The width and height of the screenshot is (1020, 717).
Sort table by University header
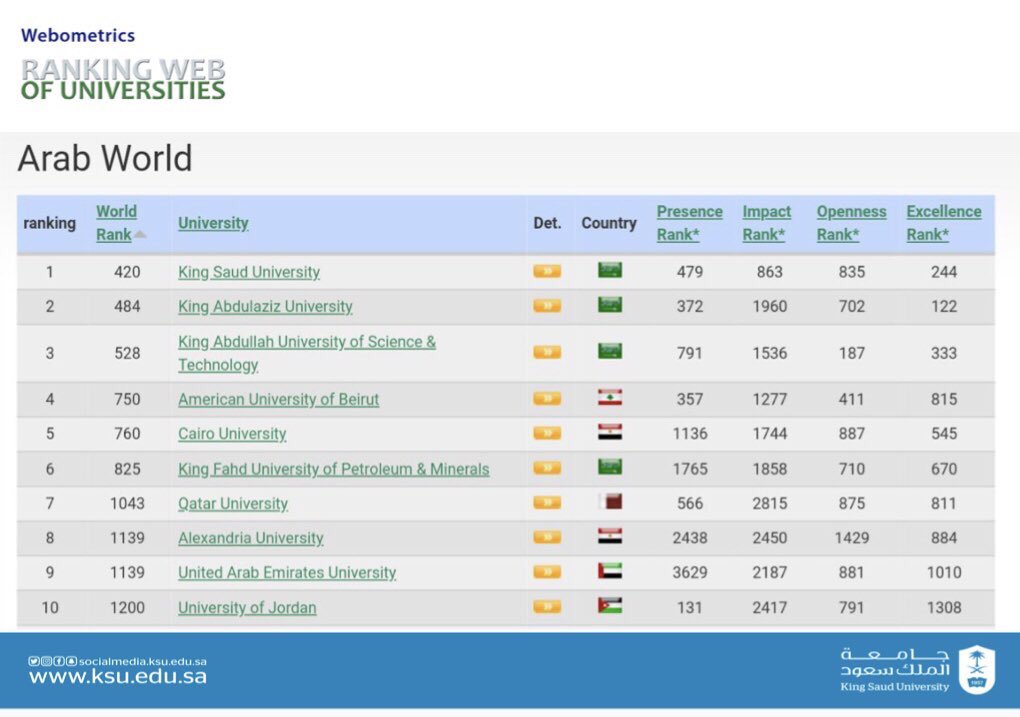click(x=213, y=223)
